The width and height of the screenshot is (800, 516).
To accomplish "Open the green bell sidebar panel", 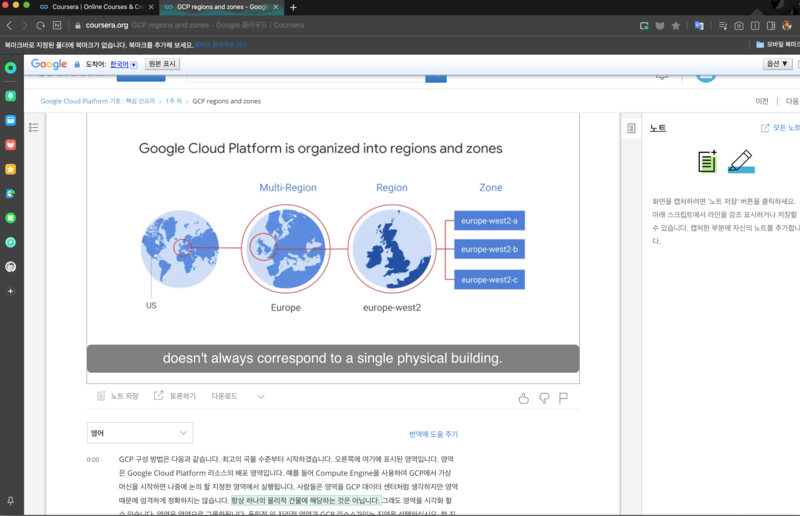I will (x=10, y=96).
